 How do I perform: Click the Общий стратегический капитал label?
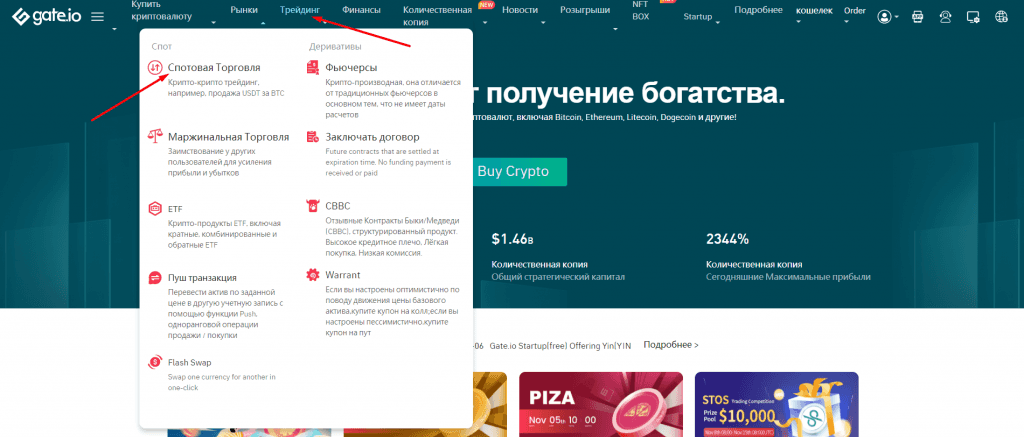(558, 277)
